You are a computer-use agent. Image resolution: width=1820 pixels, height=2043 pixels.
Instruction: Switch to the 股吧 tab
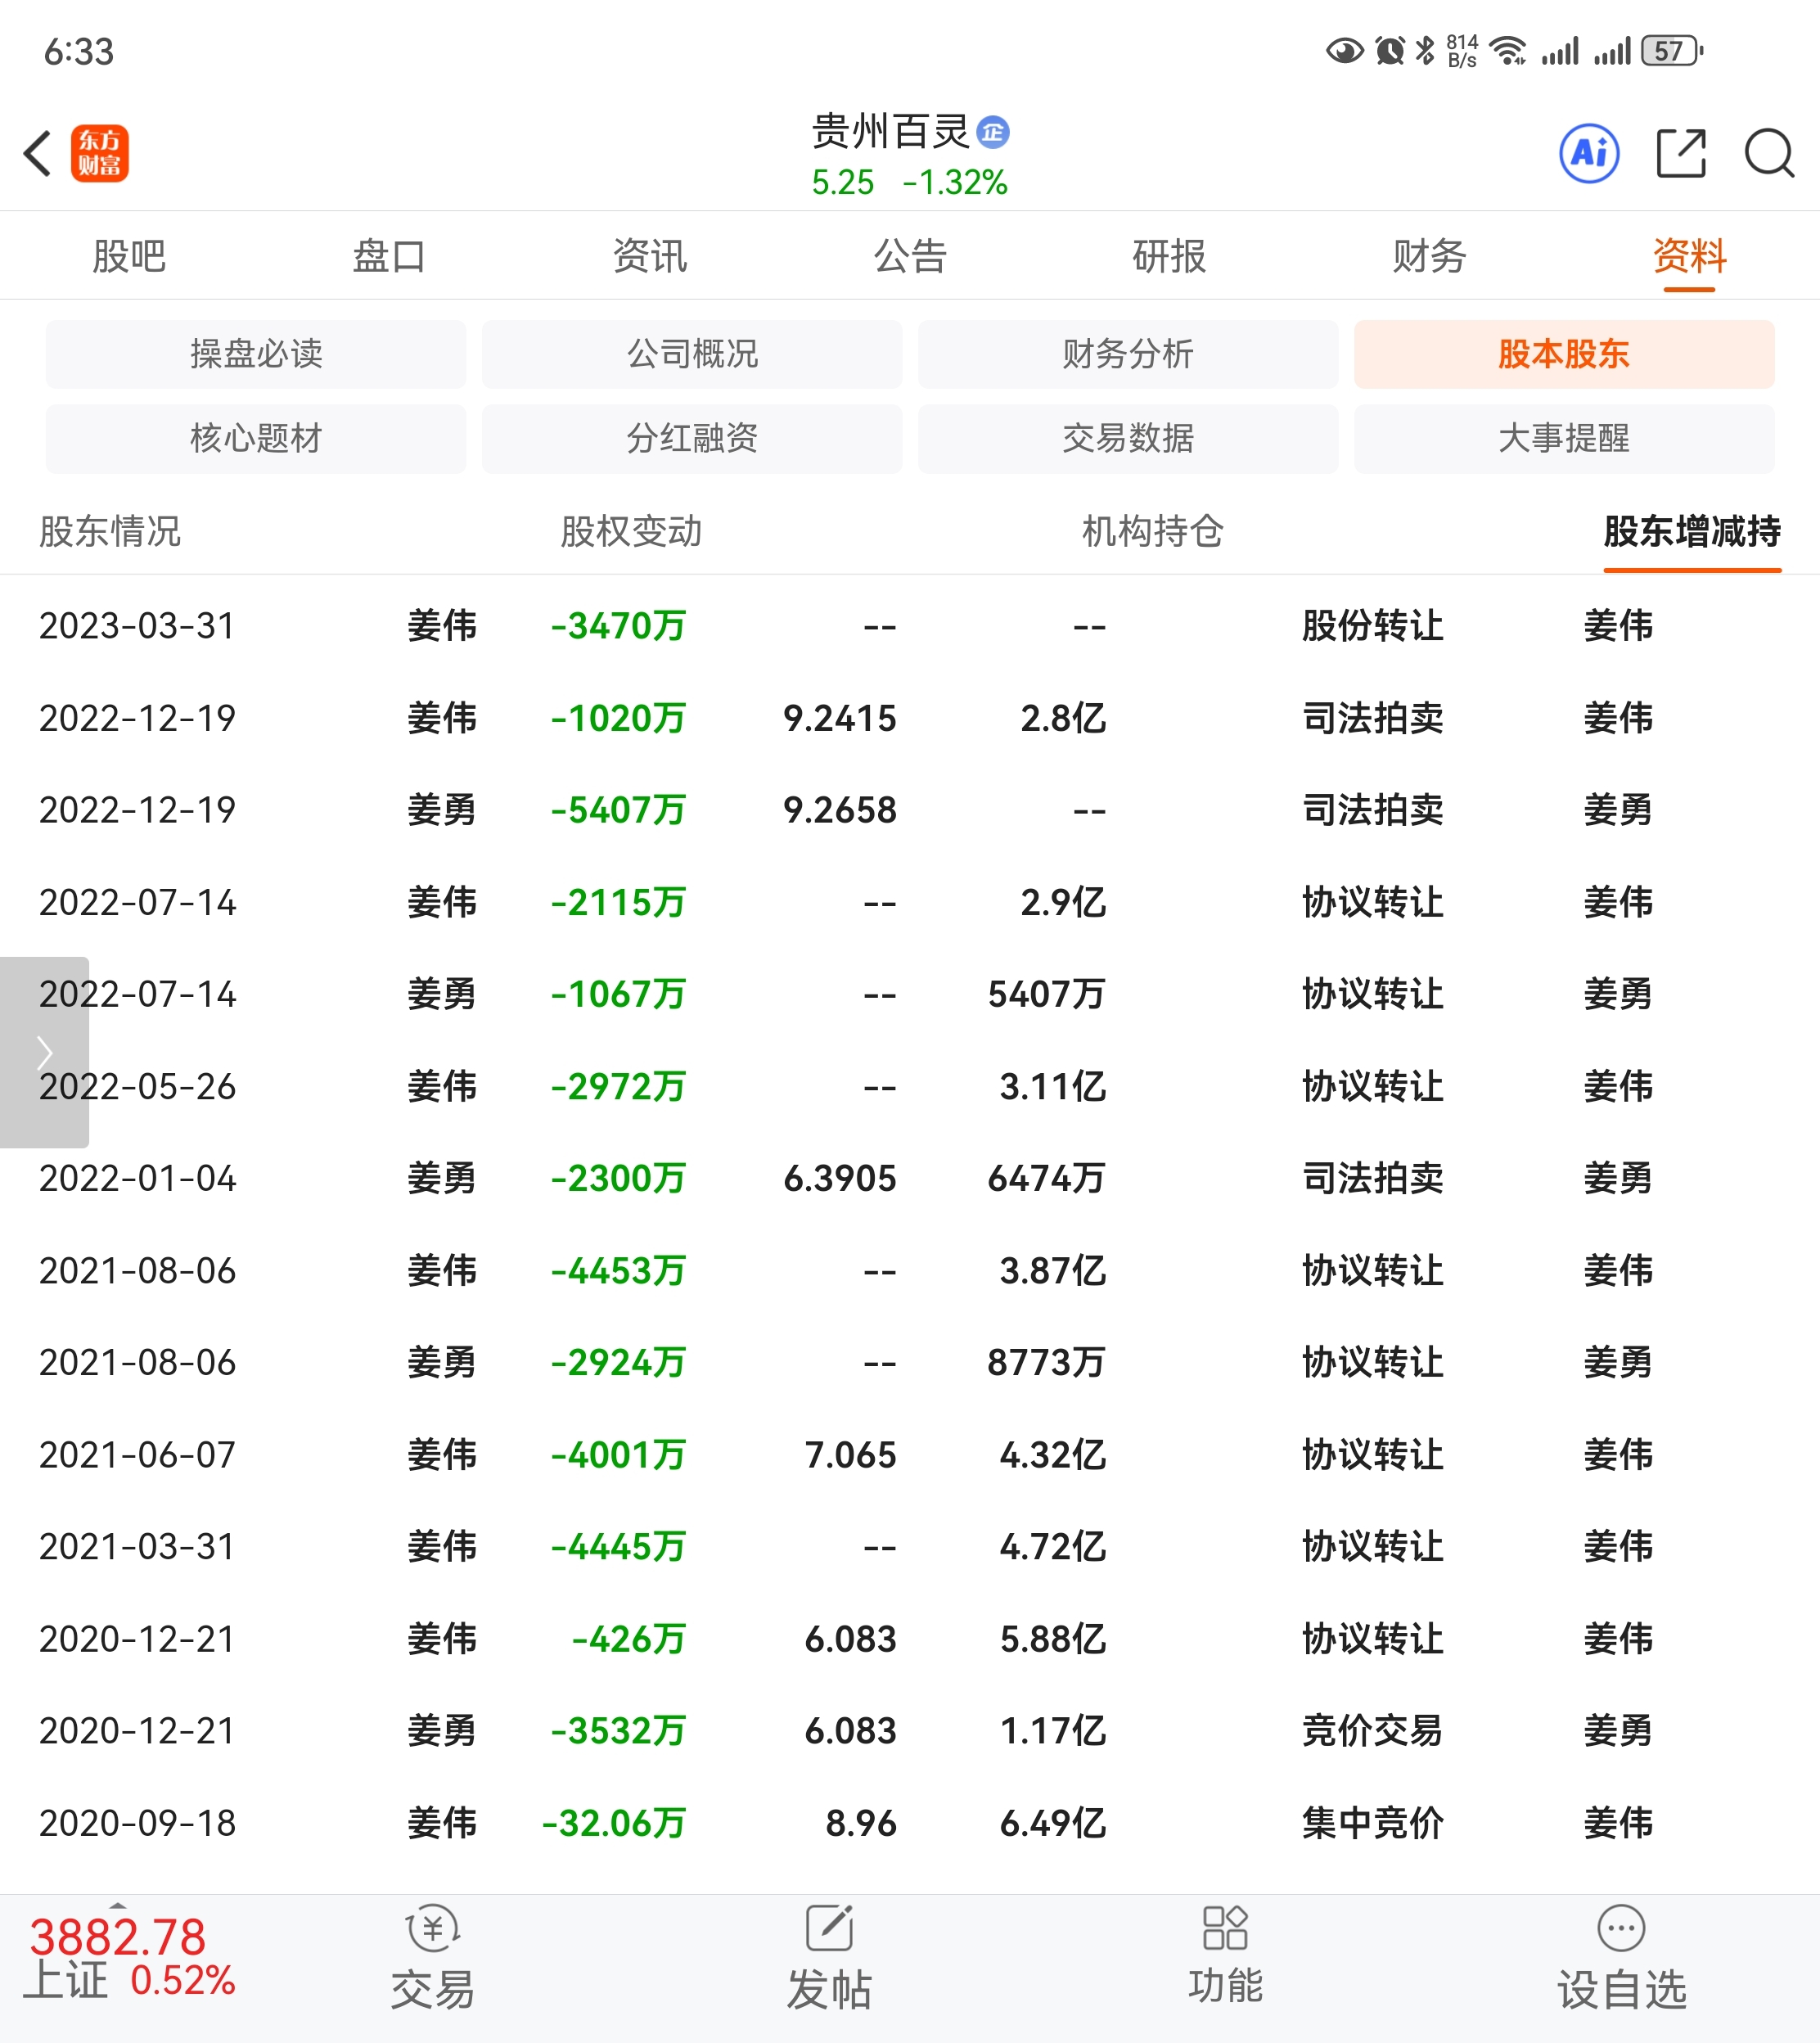[x=129, y=256]
